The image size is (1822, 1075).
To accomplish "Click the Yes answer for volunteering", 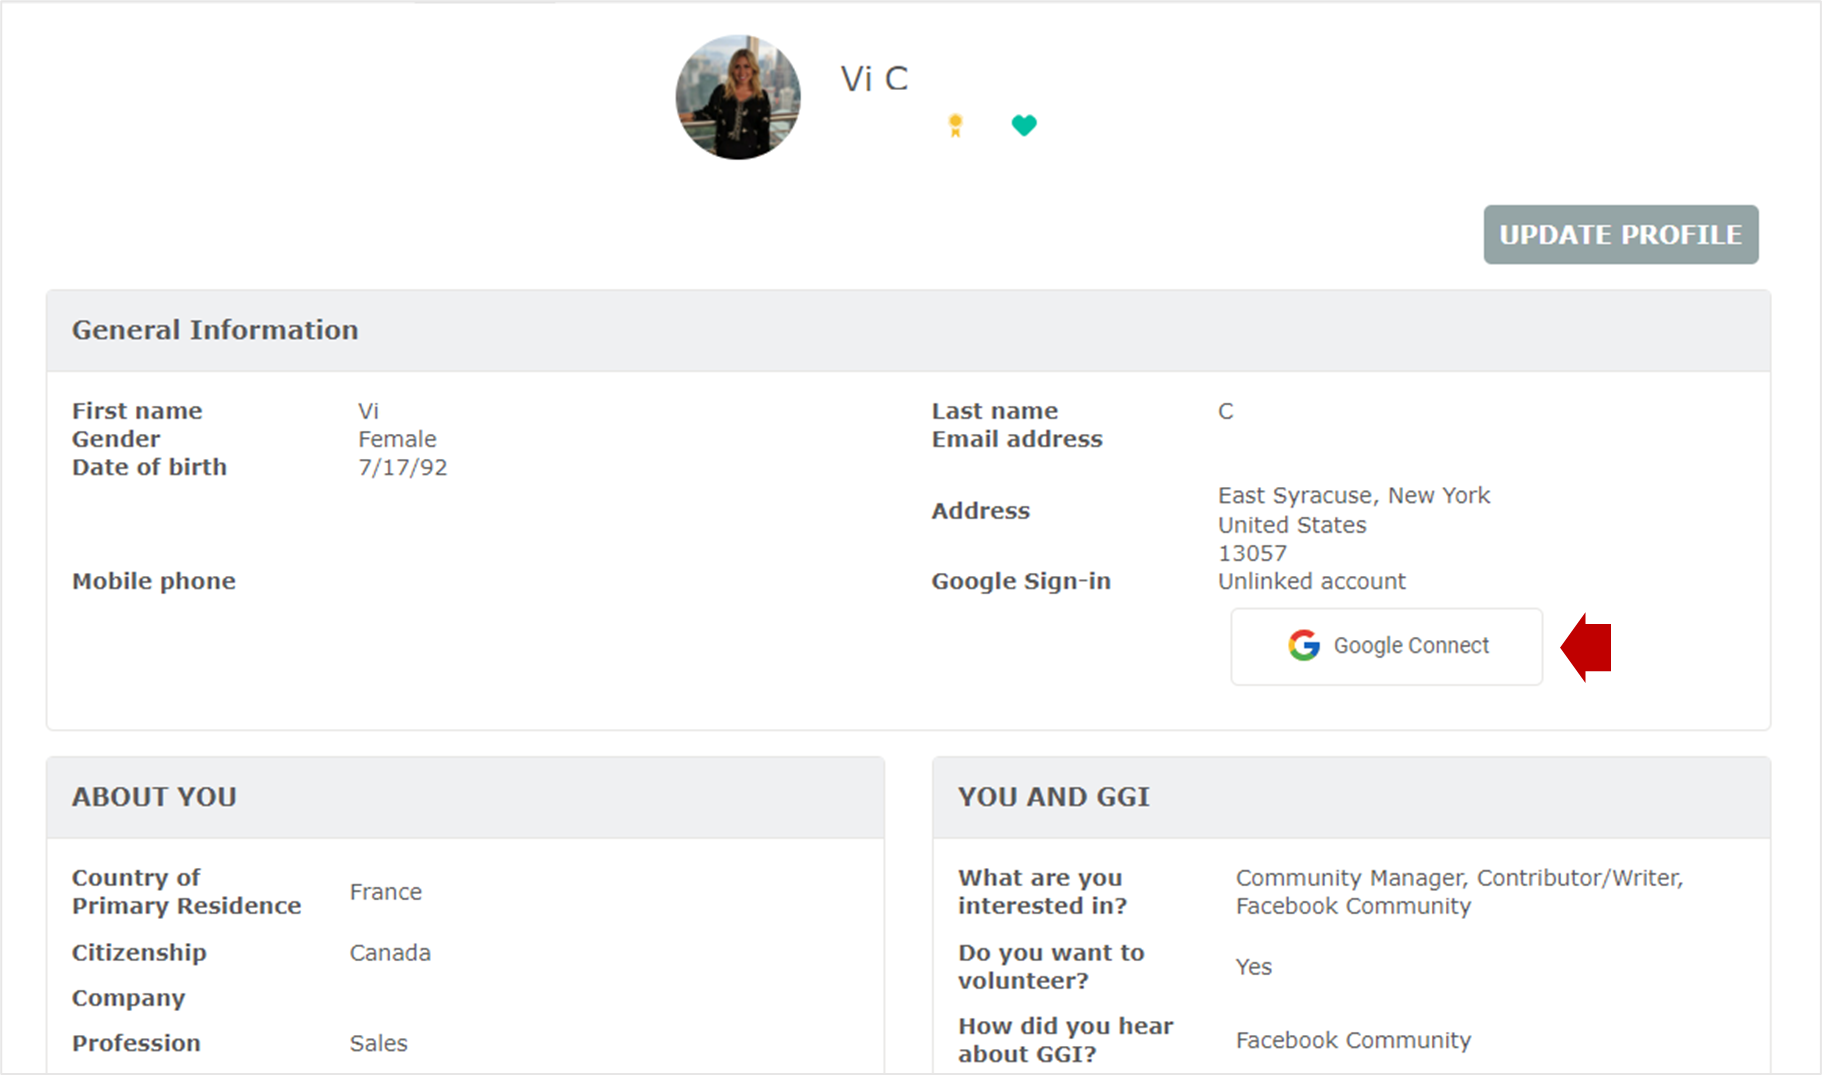I will [x=1253, y=967].
